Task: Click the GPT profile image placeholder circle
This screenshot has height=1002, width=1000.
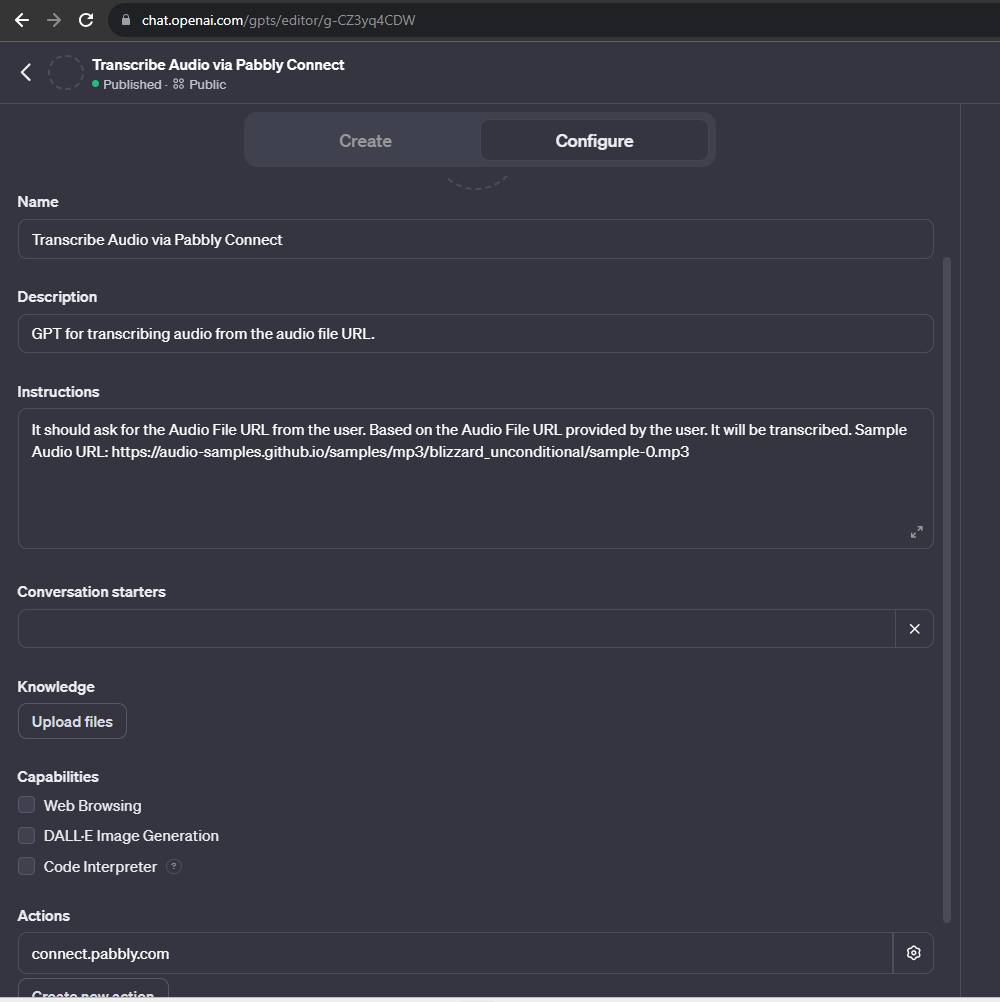Action: coord(66,72)
